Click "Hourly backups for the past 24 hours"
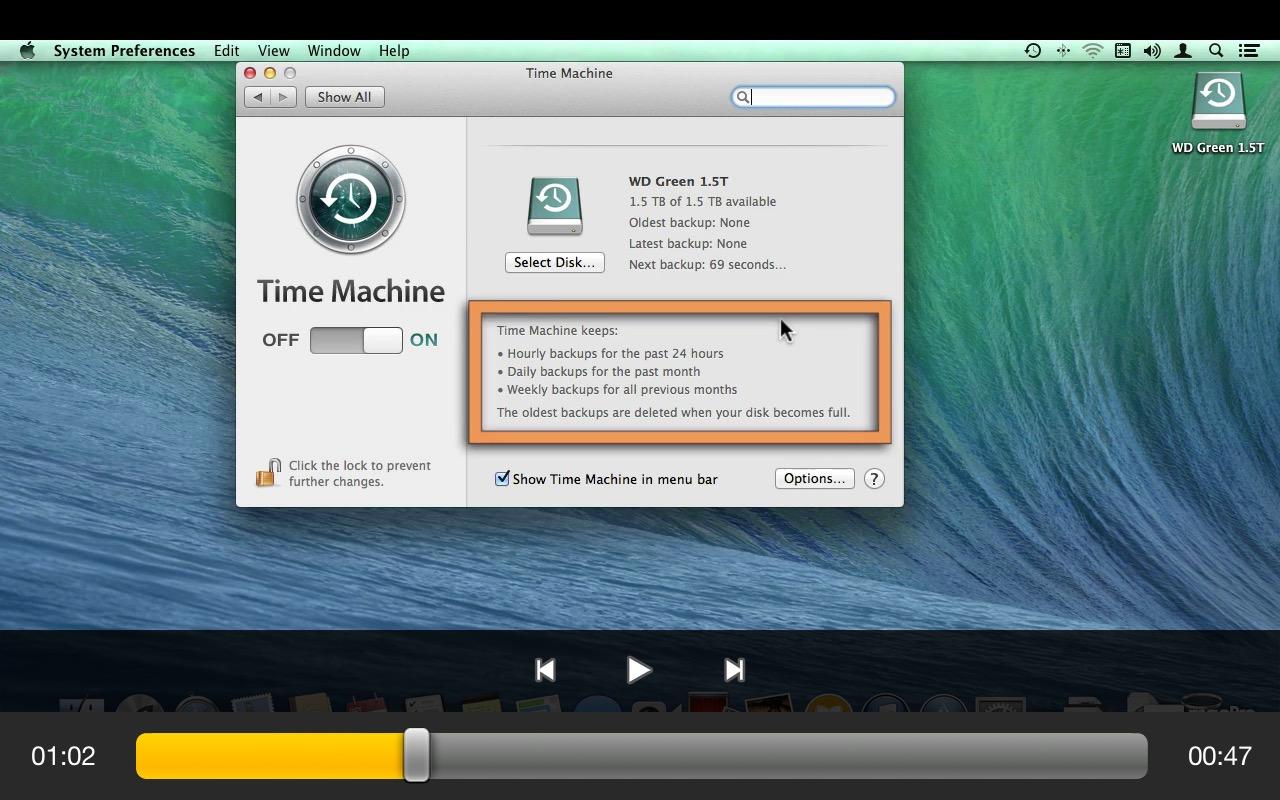Viewport: 1280px width, 800px height. pos(615,353)
